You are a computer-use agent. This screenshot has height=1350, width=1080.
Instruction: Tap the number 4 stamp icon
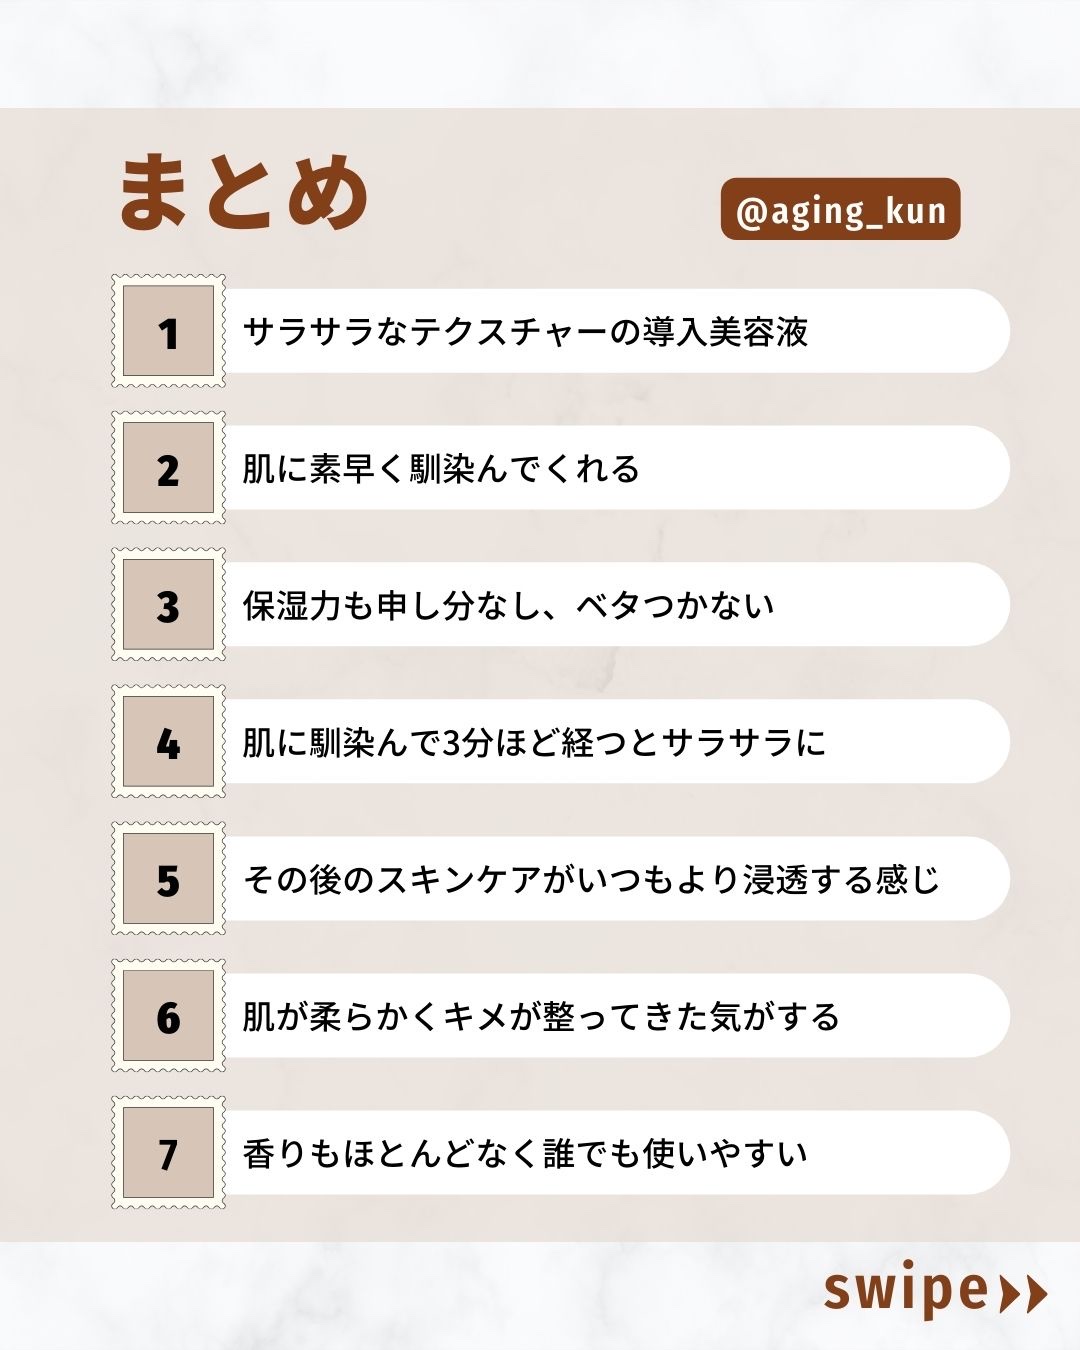coord(168,742)
